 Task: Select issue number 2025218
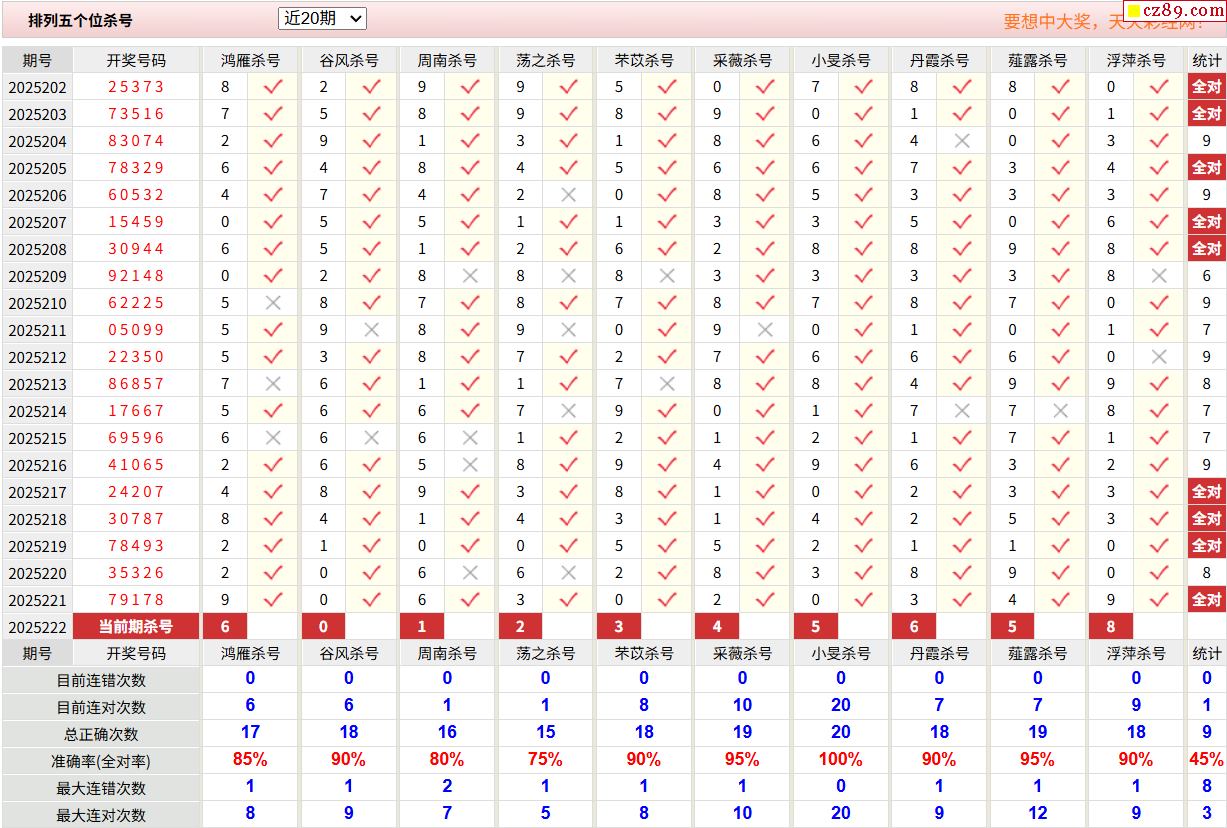pos(37,519)
